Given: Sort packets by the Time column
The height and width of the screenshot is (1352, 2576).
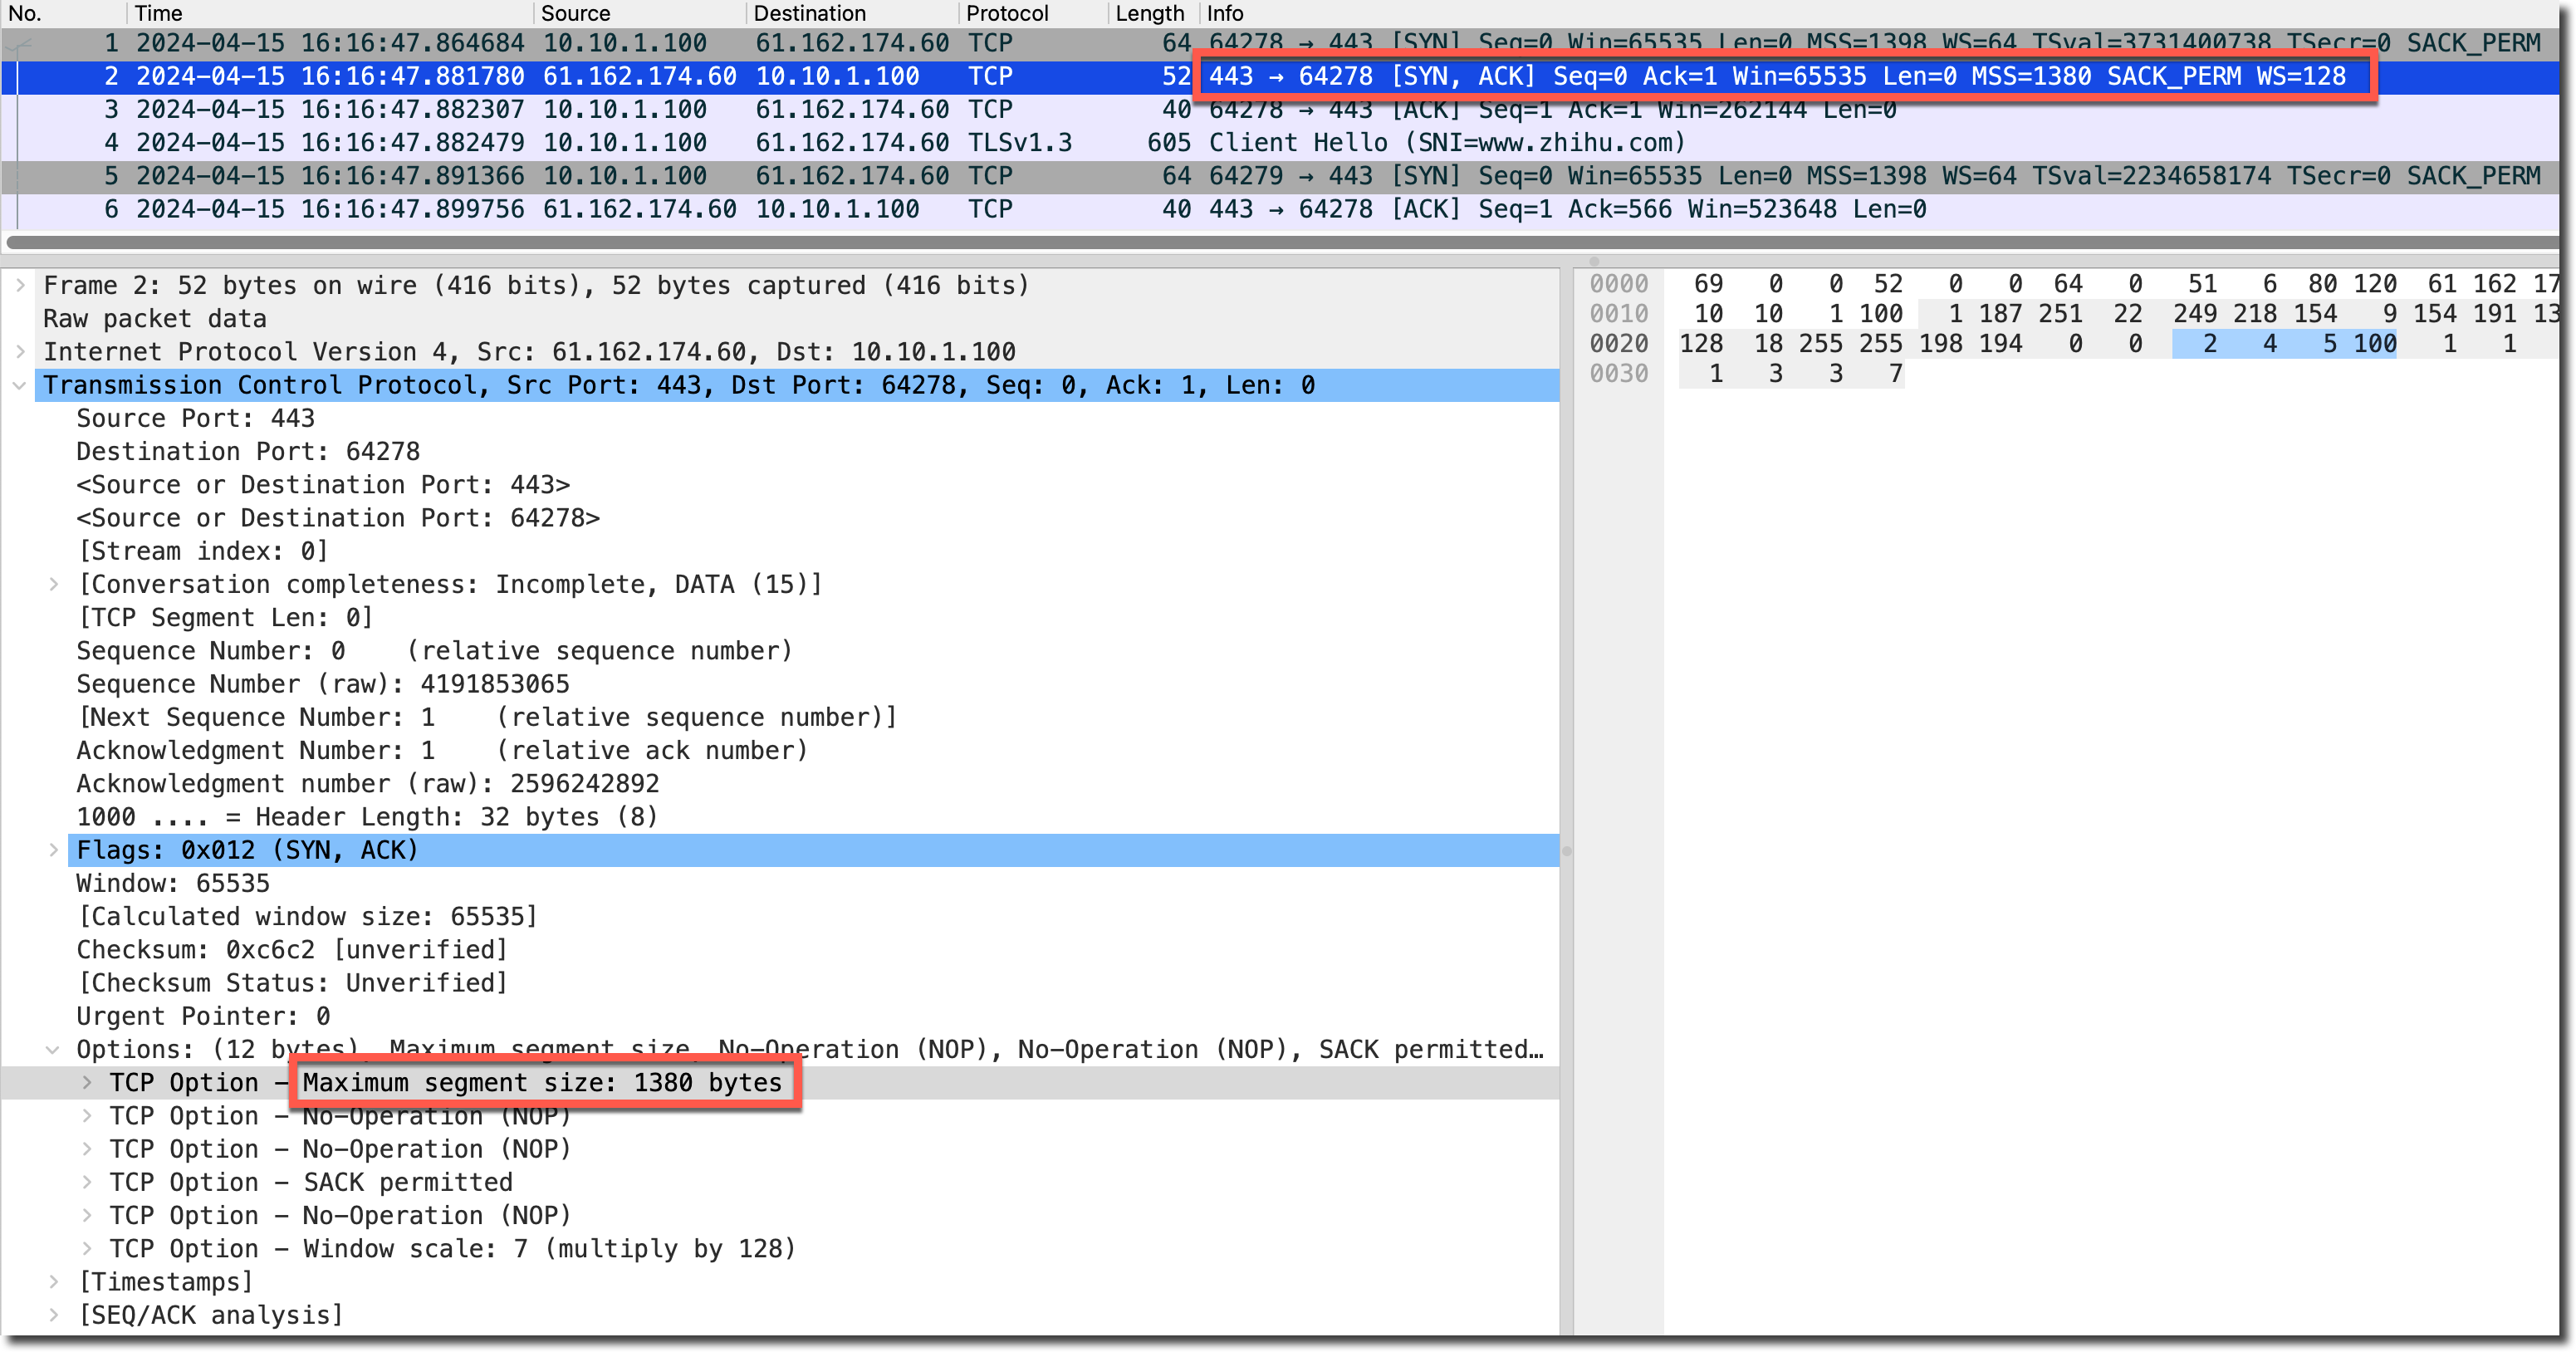Looking at the screenshot, I should click(158, 13).
